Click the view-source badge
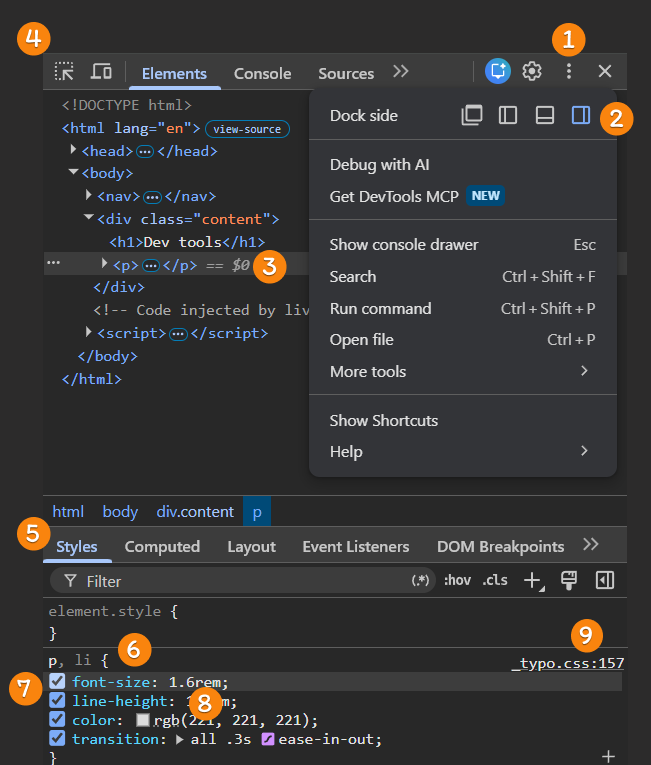The image size is (651, 765). tap(247, 129)
